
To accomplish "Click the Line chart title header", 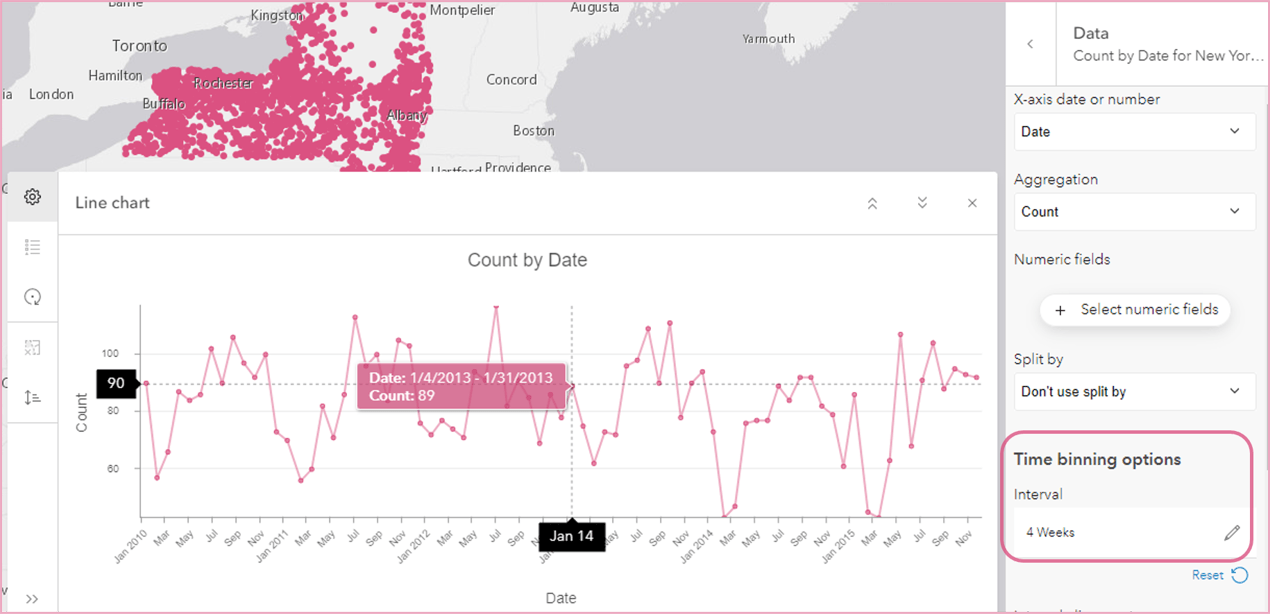I will tap(112, 203).
